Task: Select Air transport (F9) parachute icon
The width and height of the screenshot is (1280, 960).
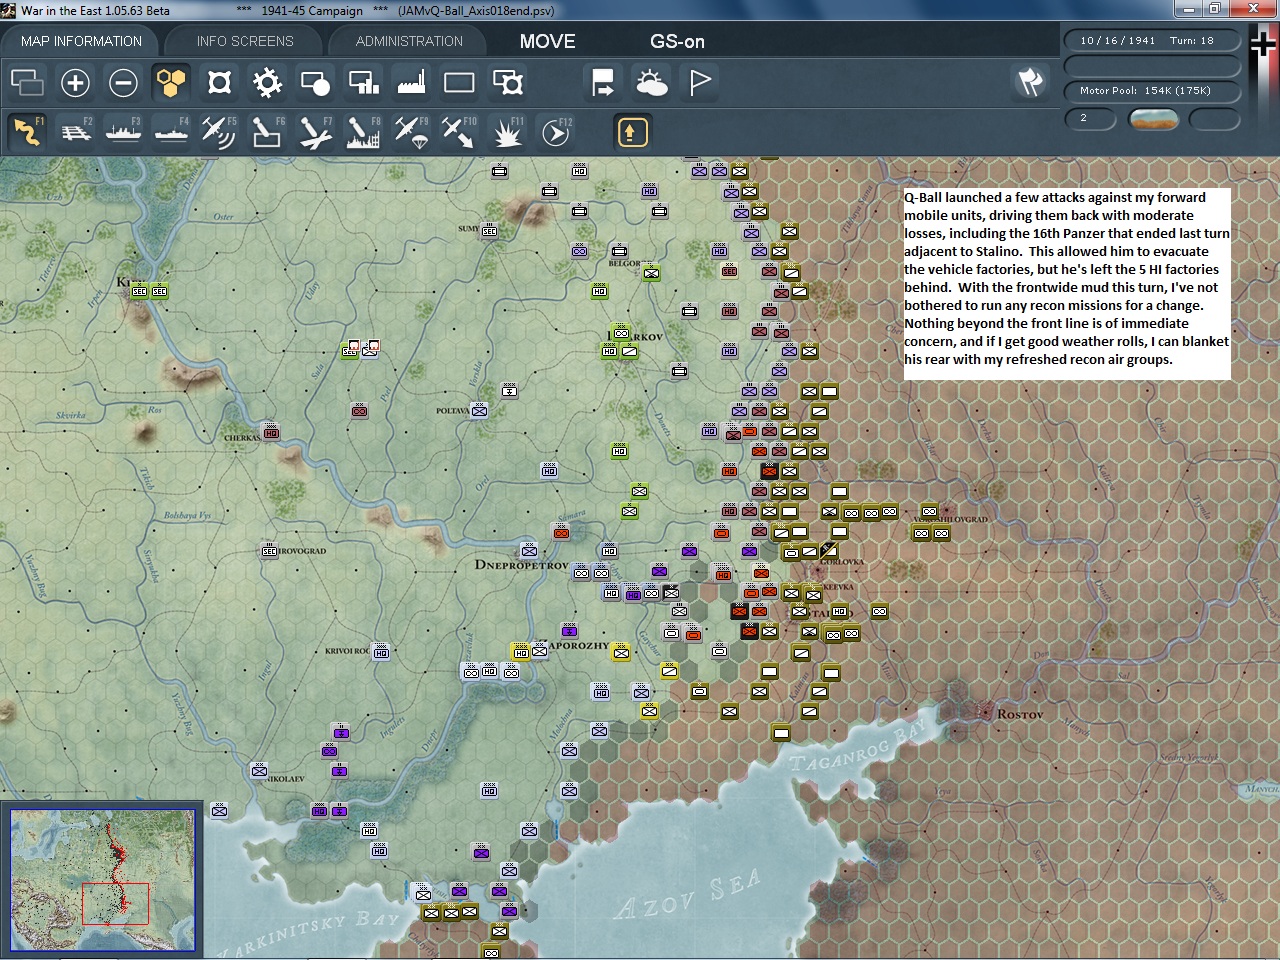Action: [411, 132]
